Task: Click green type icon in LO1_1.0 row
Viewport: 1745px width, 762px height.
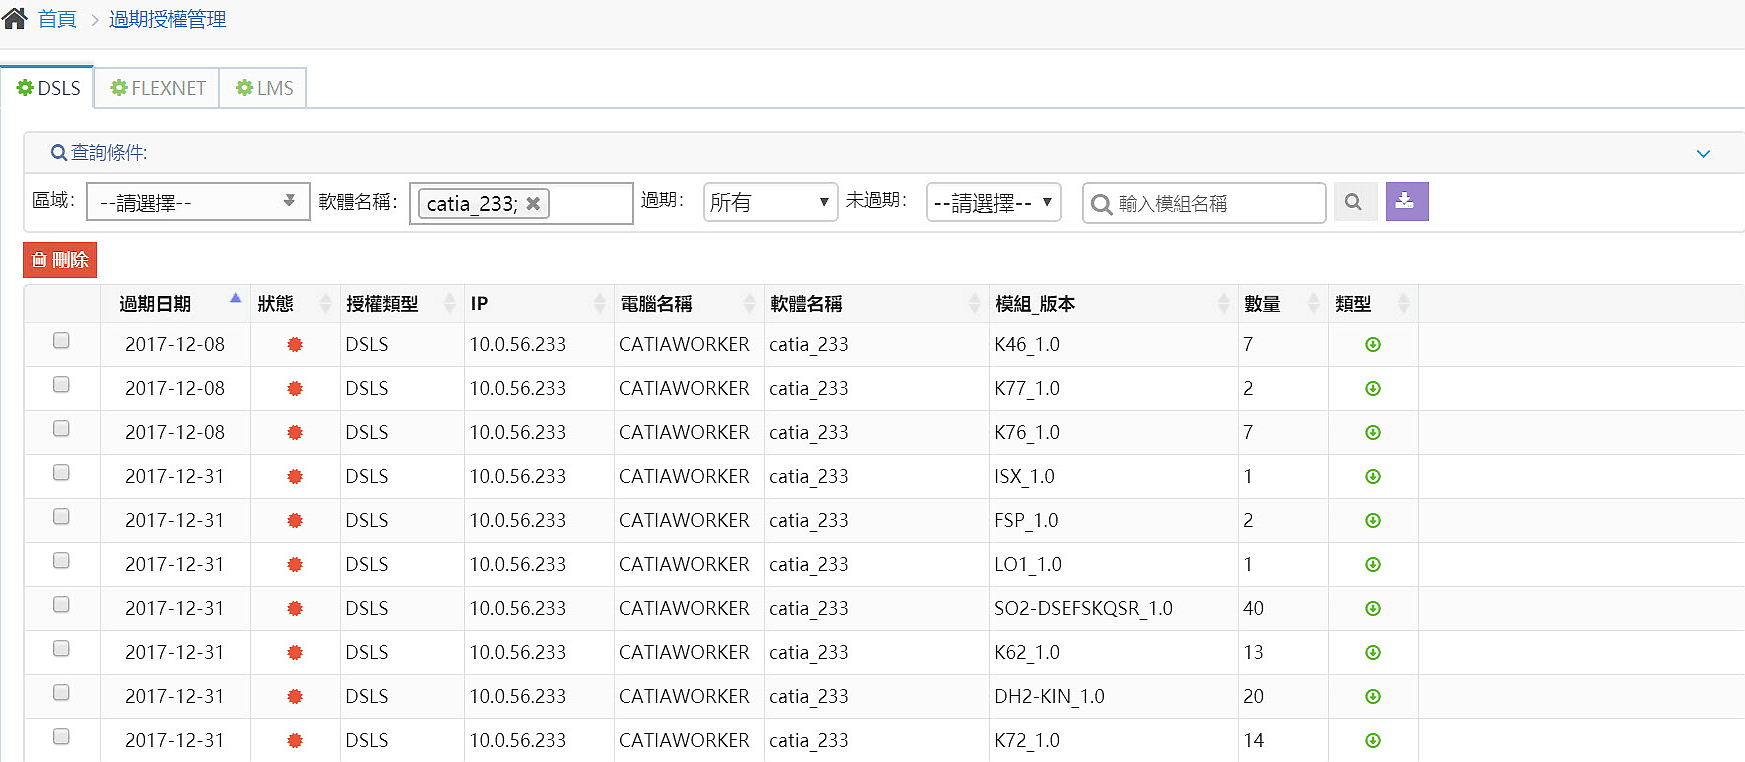Action: click(x=1373, y=565)
